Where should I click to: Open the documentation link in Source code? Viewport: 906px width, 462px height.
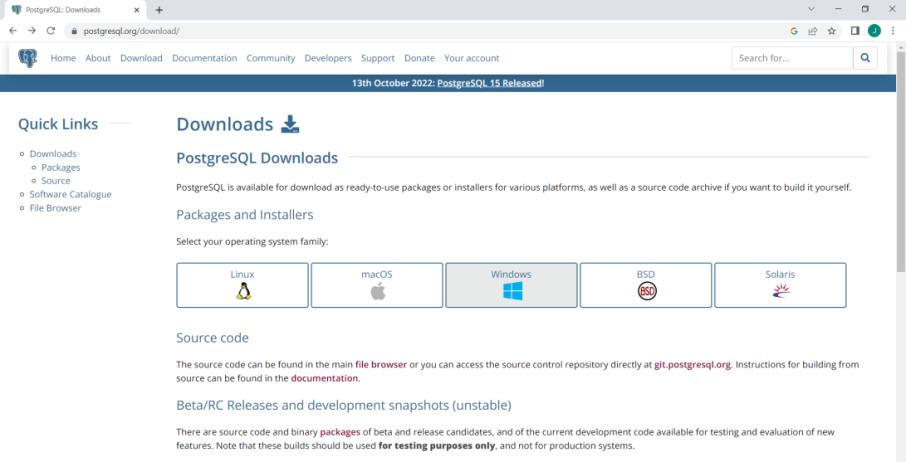click(324, 378)
